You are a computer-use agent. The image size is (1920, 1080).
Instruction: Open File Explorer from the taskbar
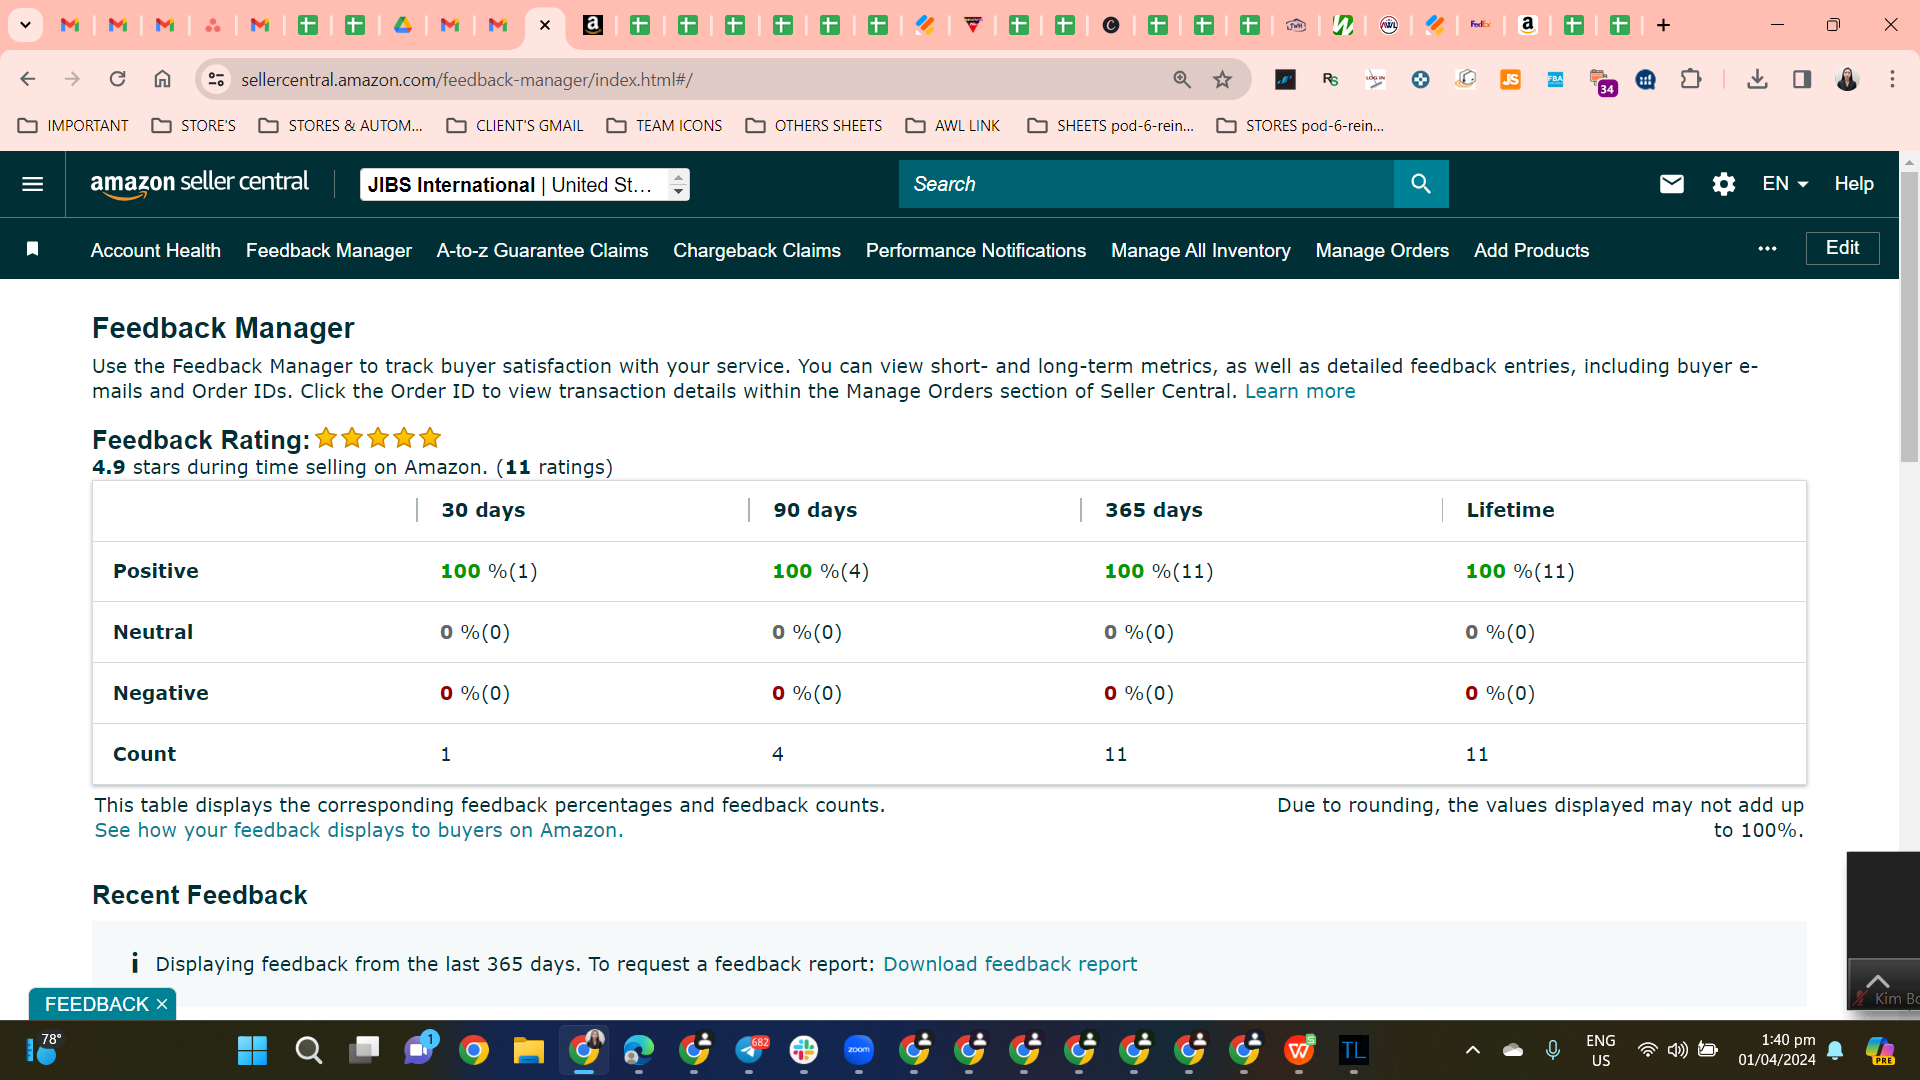pyautogui.click(x=528, y=1050)
